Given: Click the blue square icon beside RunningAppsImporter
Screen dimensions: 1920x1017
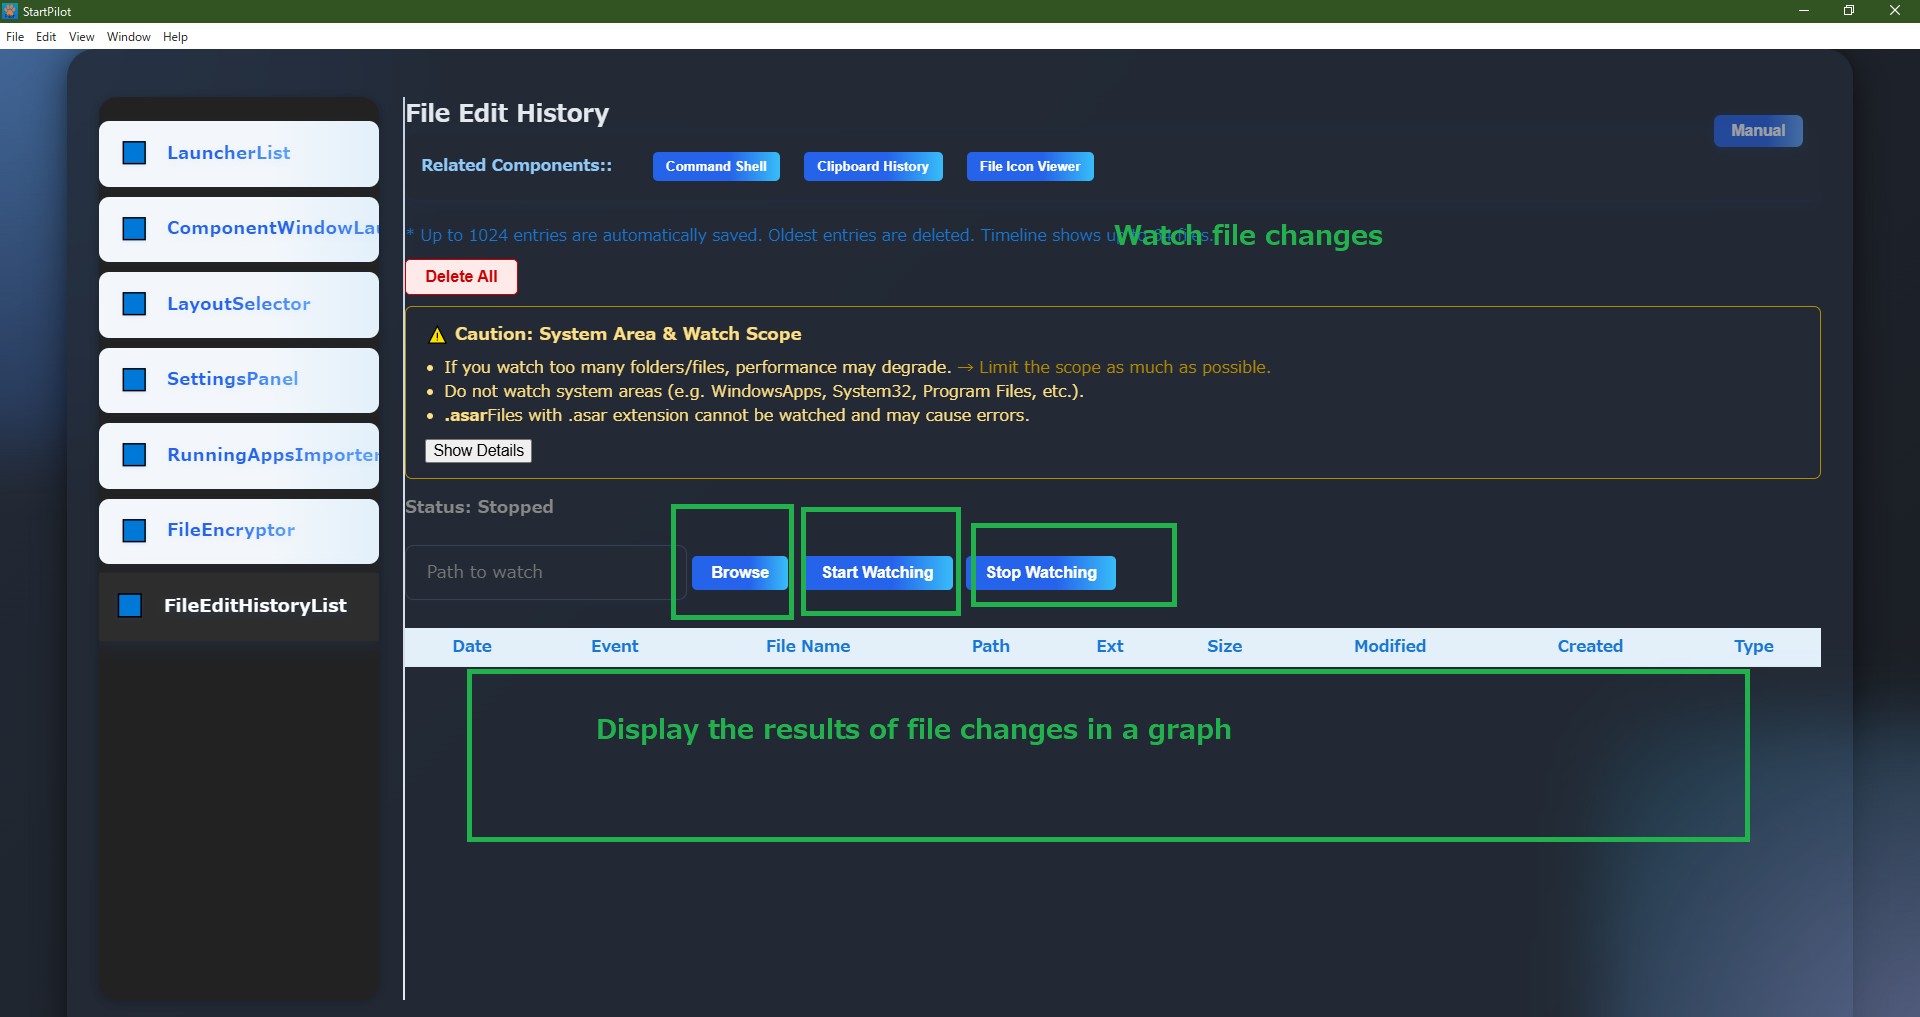Looking at the screenshot, I should pyautogui.click(x=134, y=455).
